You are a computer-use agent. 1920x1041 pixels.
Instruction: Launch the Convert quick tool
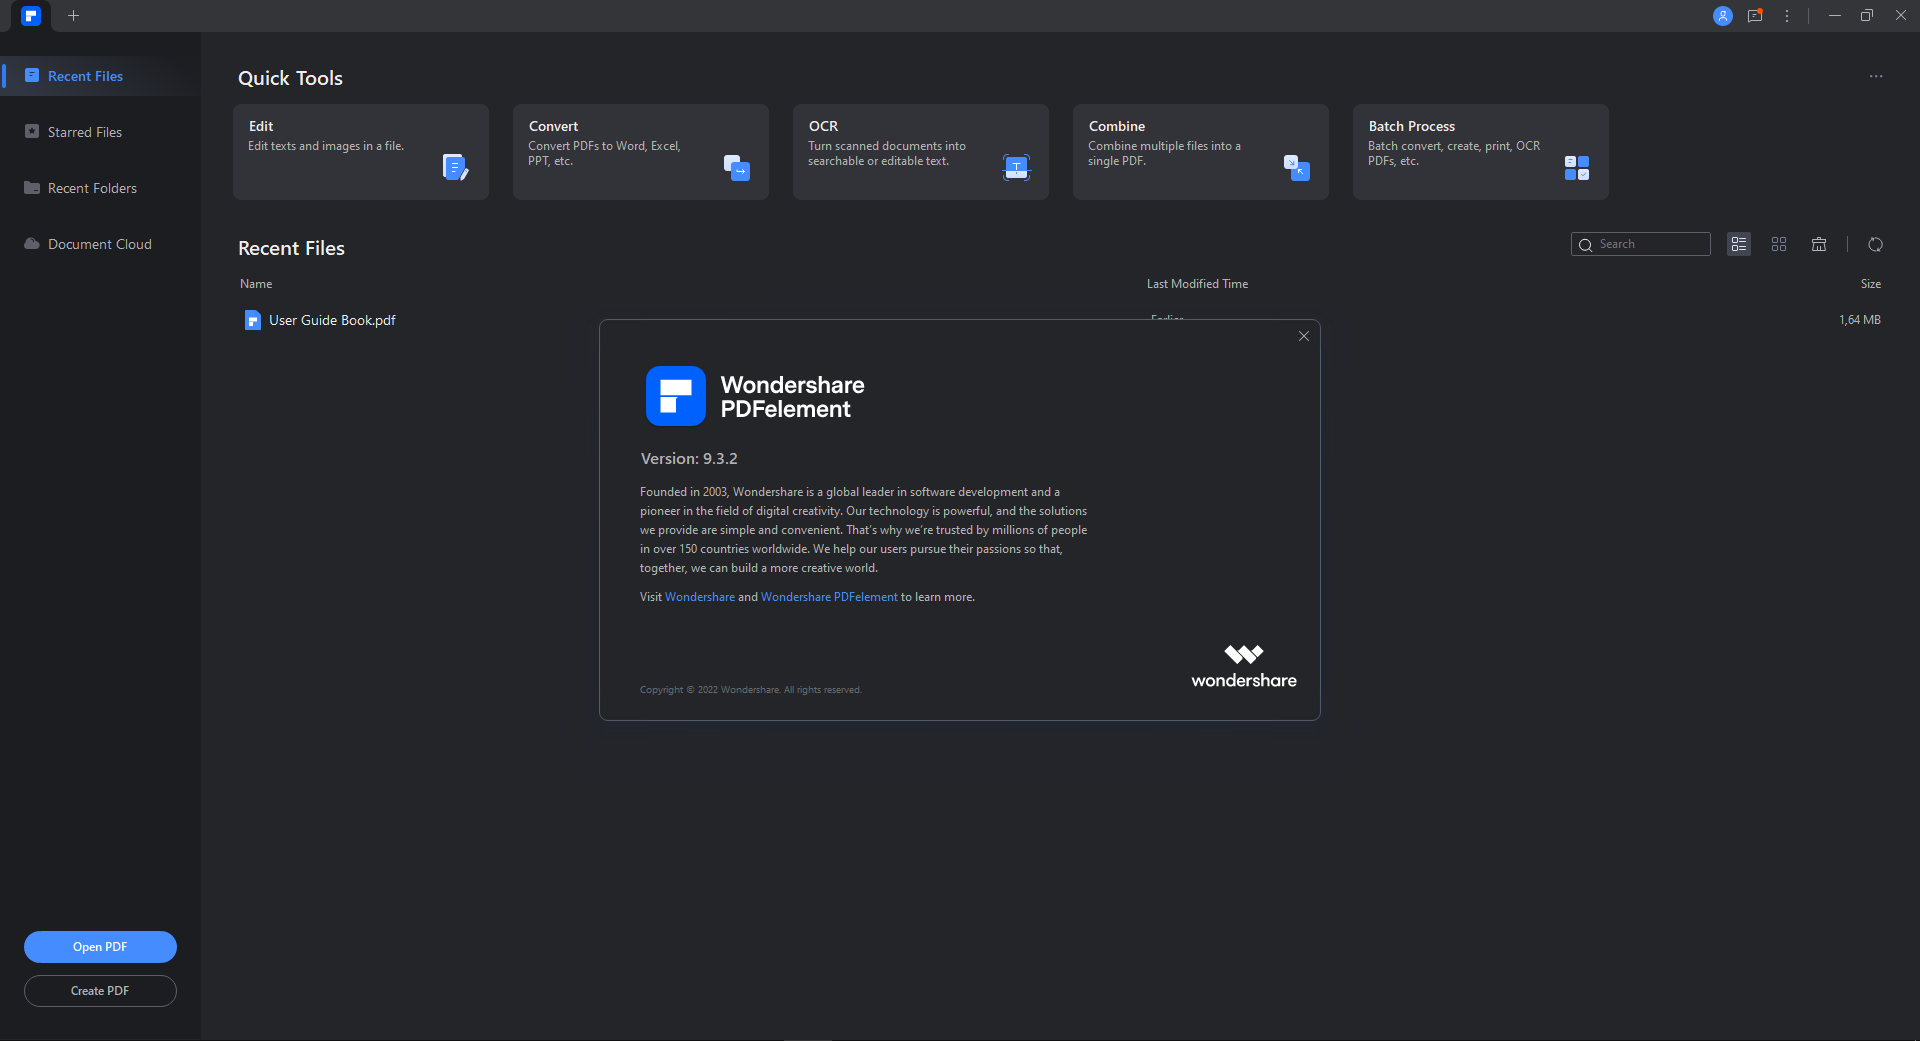641,152
